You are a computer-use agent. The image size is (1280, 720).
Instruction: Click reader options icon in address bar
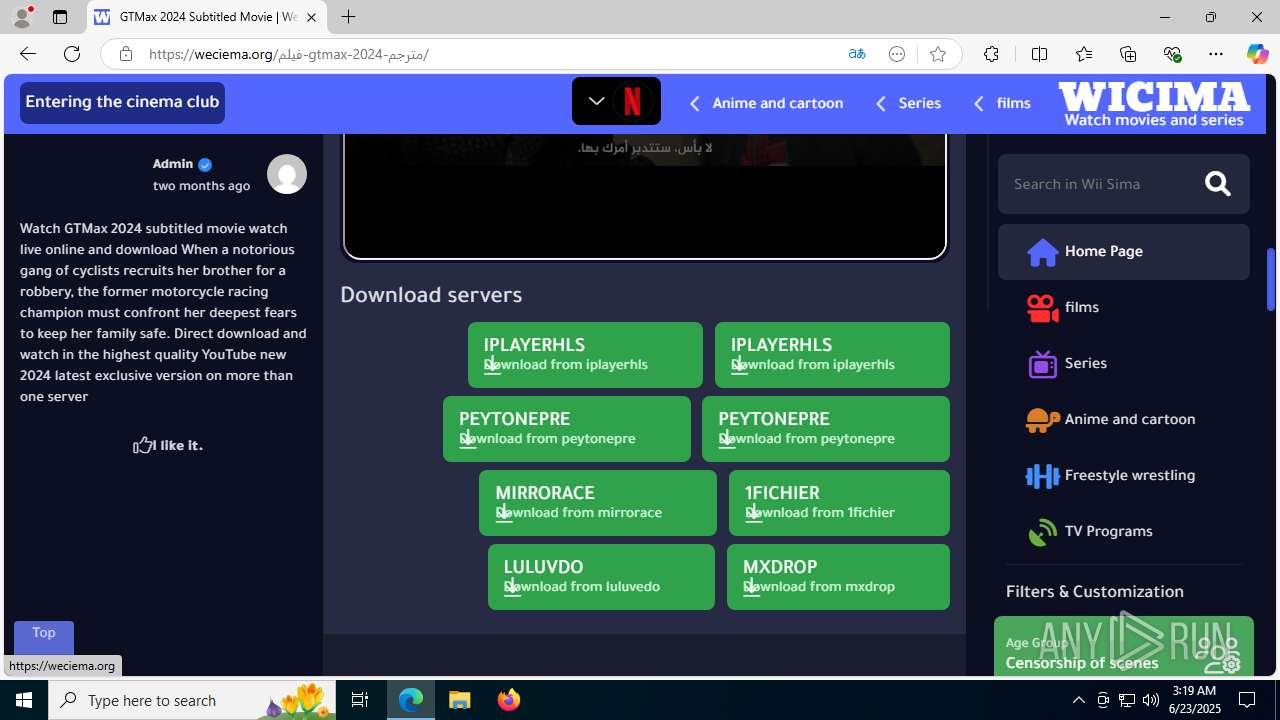coord(897,54)
